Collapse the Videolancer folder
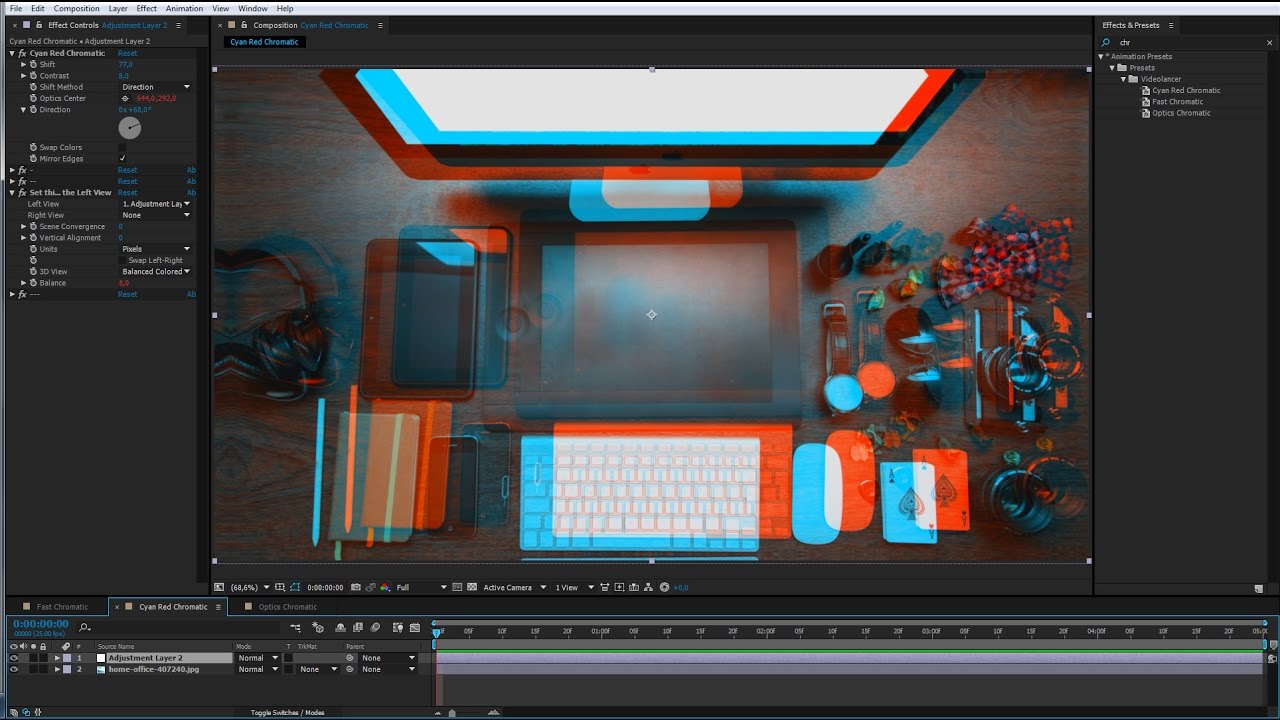This screenshot has width=1280, height=720. (1123, 79)
